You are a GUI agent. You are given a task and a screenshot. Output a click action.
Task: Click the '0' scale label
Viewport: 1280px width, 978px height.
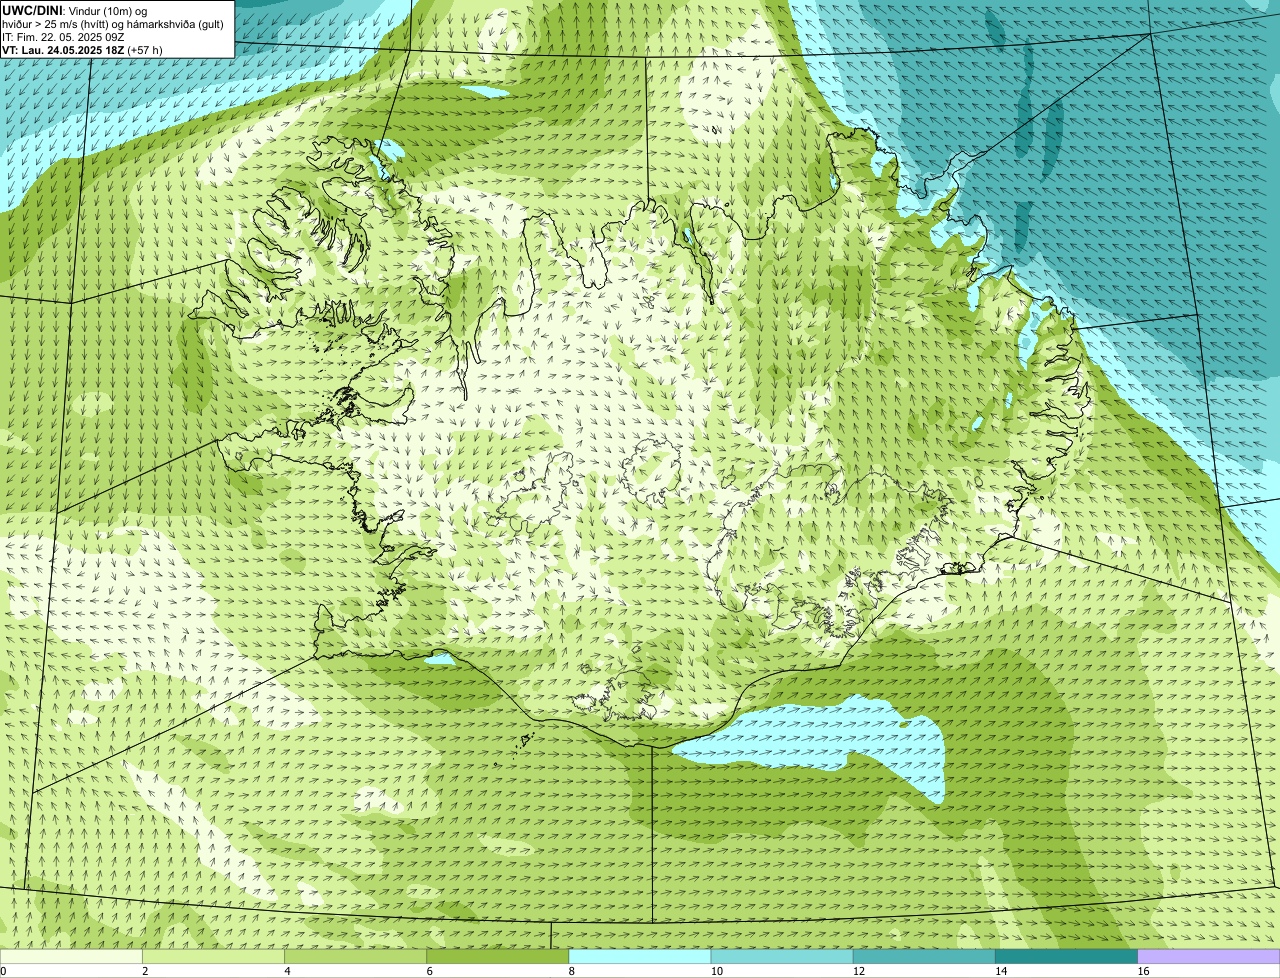coord(3,971)
